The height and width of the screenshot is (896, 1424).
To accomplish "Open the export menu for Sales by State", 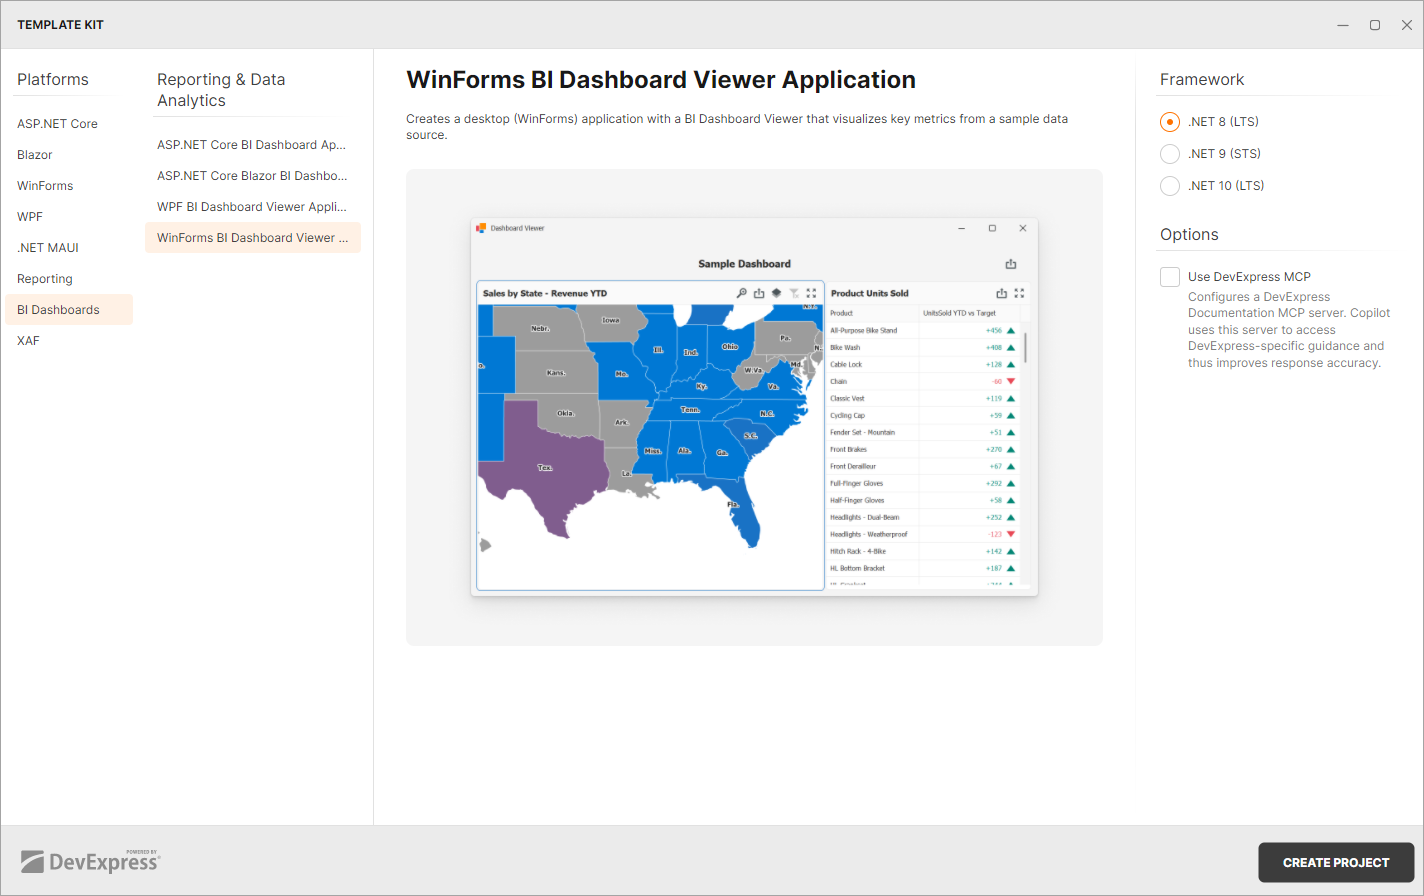I will [759, 293].
